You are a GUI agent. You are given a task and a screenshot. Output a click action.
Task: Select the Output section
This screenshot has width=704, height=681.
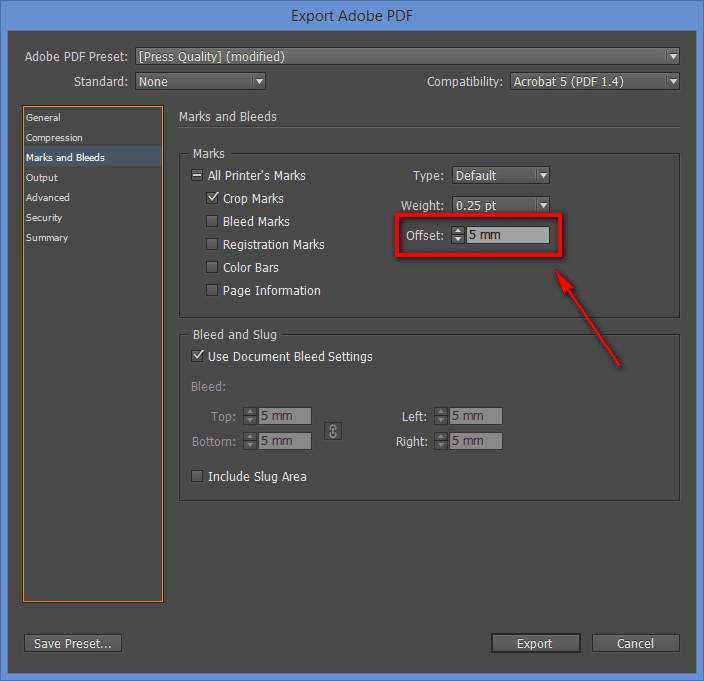93,178
